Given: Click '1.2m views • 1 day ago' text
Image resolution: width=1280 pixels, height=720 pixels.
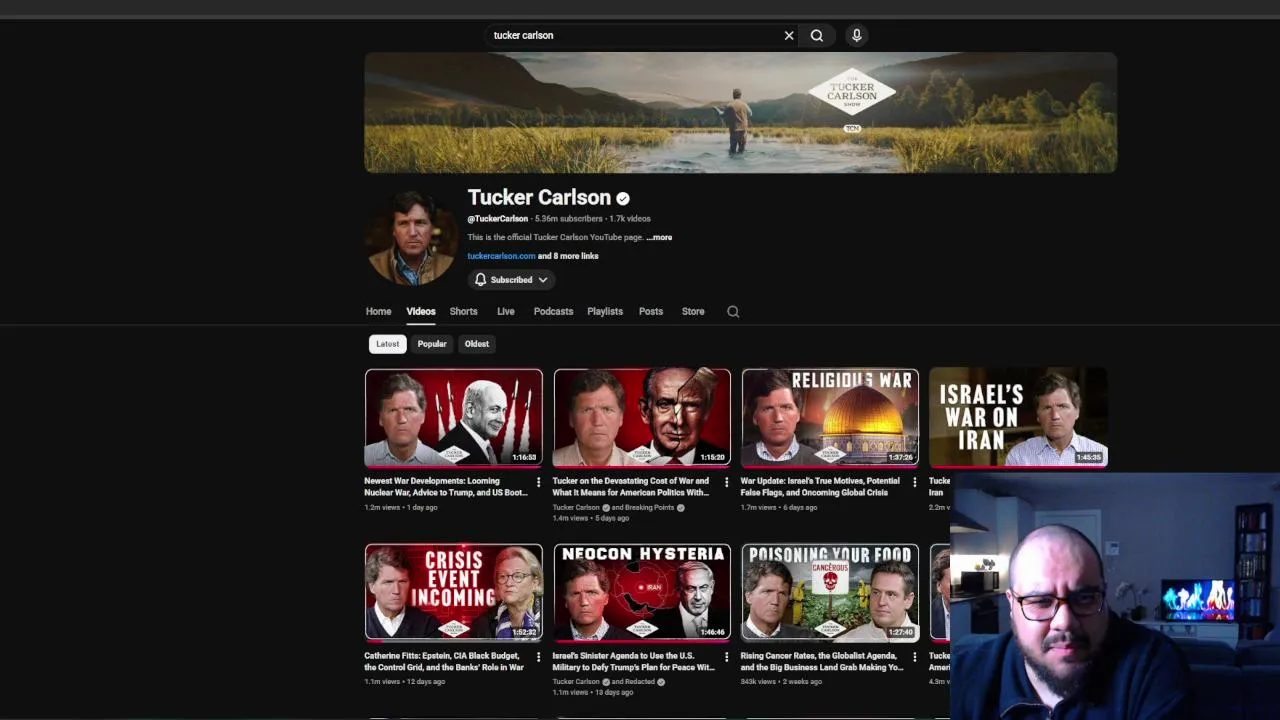Looking at the screenshot, I should (401, 507).
